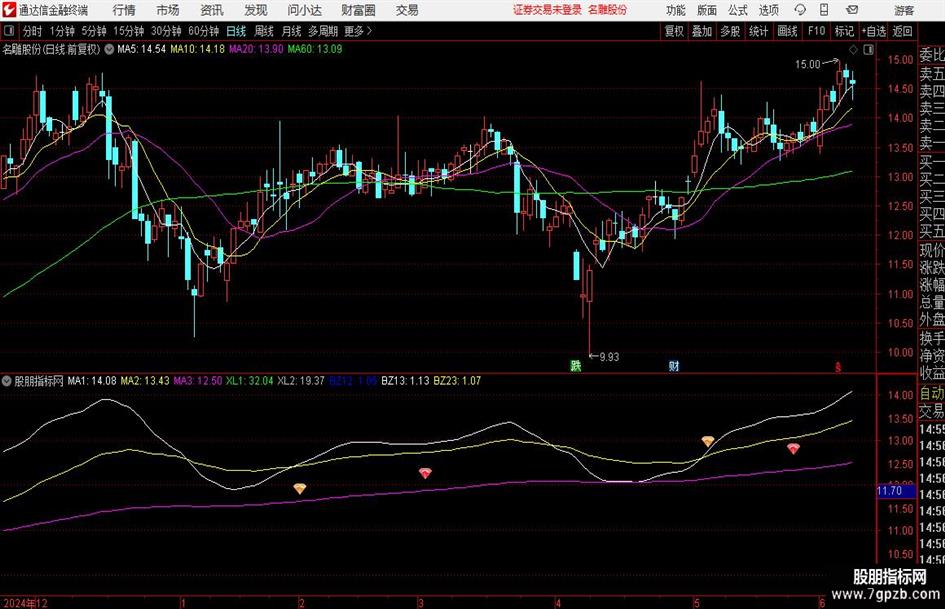This screenshot has height=609, width=945.
Task: Click the orange diamond signal near May
Action: click(708, 441)
